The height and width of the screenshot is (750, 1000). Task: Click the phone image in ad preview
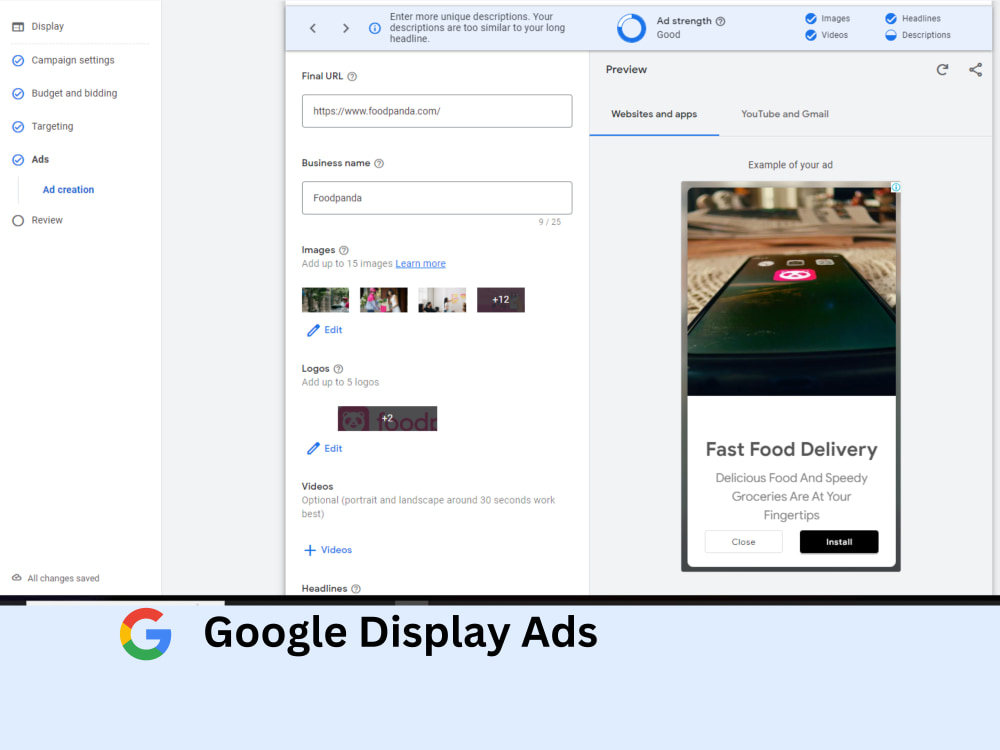[791, 291]
